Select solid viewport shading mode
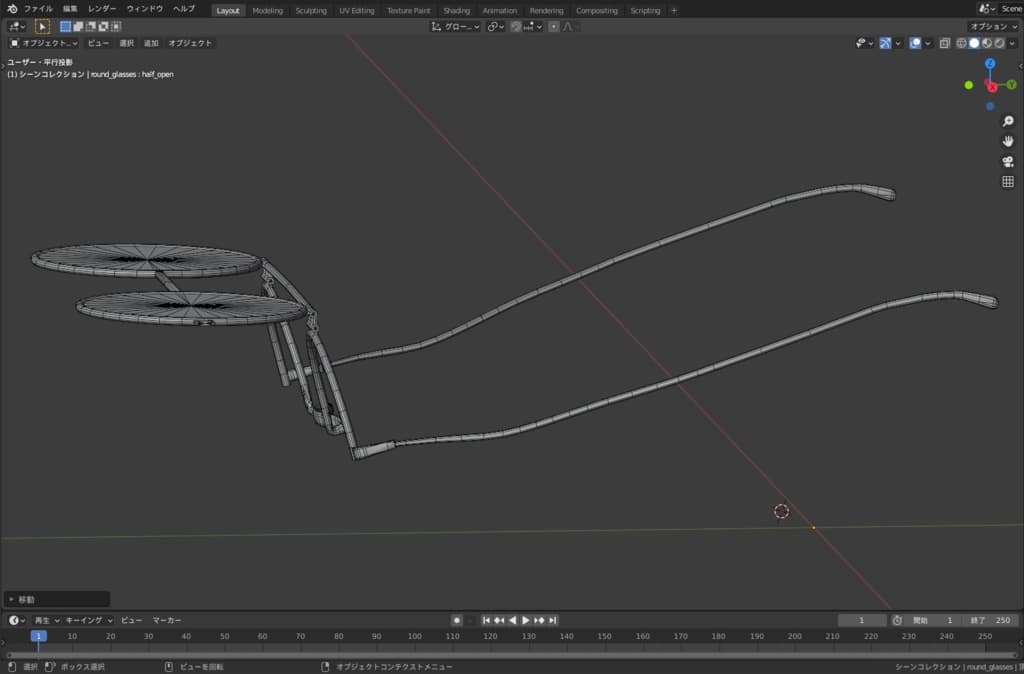This screenshot has height=674, width=1024. 973,43
